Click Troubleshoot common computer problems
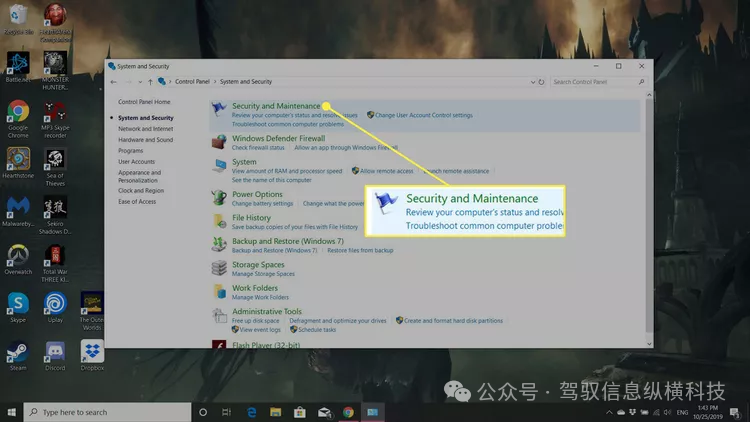 (288, 124)
